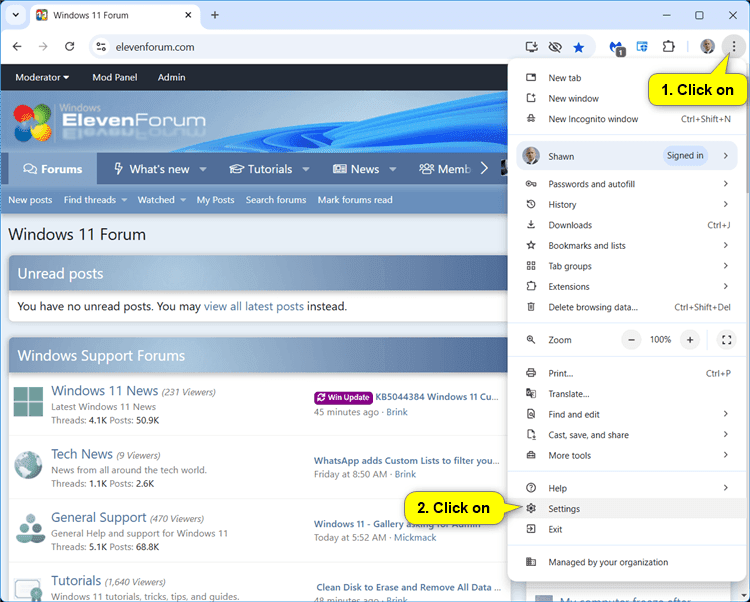Expand the Tab groups submenu
Viewport: 750px width, 602px height.
[x=627, y=266]
